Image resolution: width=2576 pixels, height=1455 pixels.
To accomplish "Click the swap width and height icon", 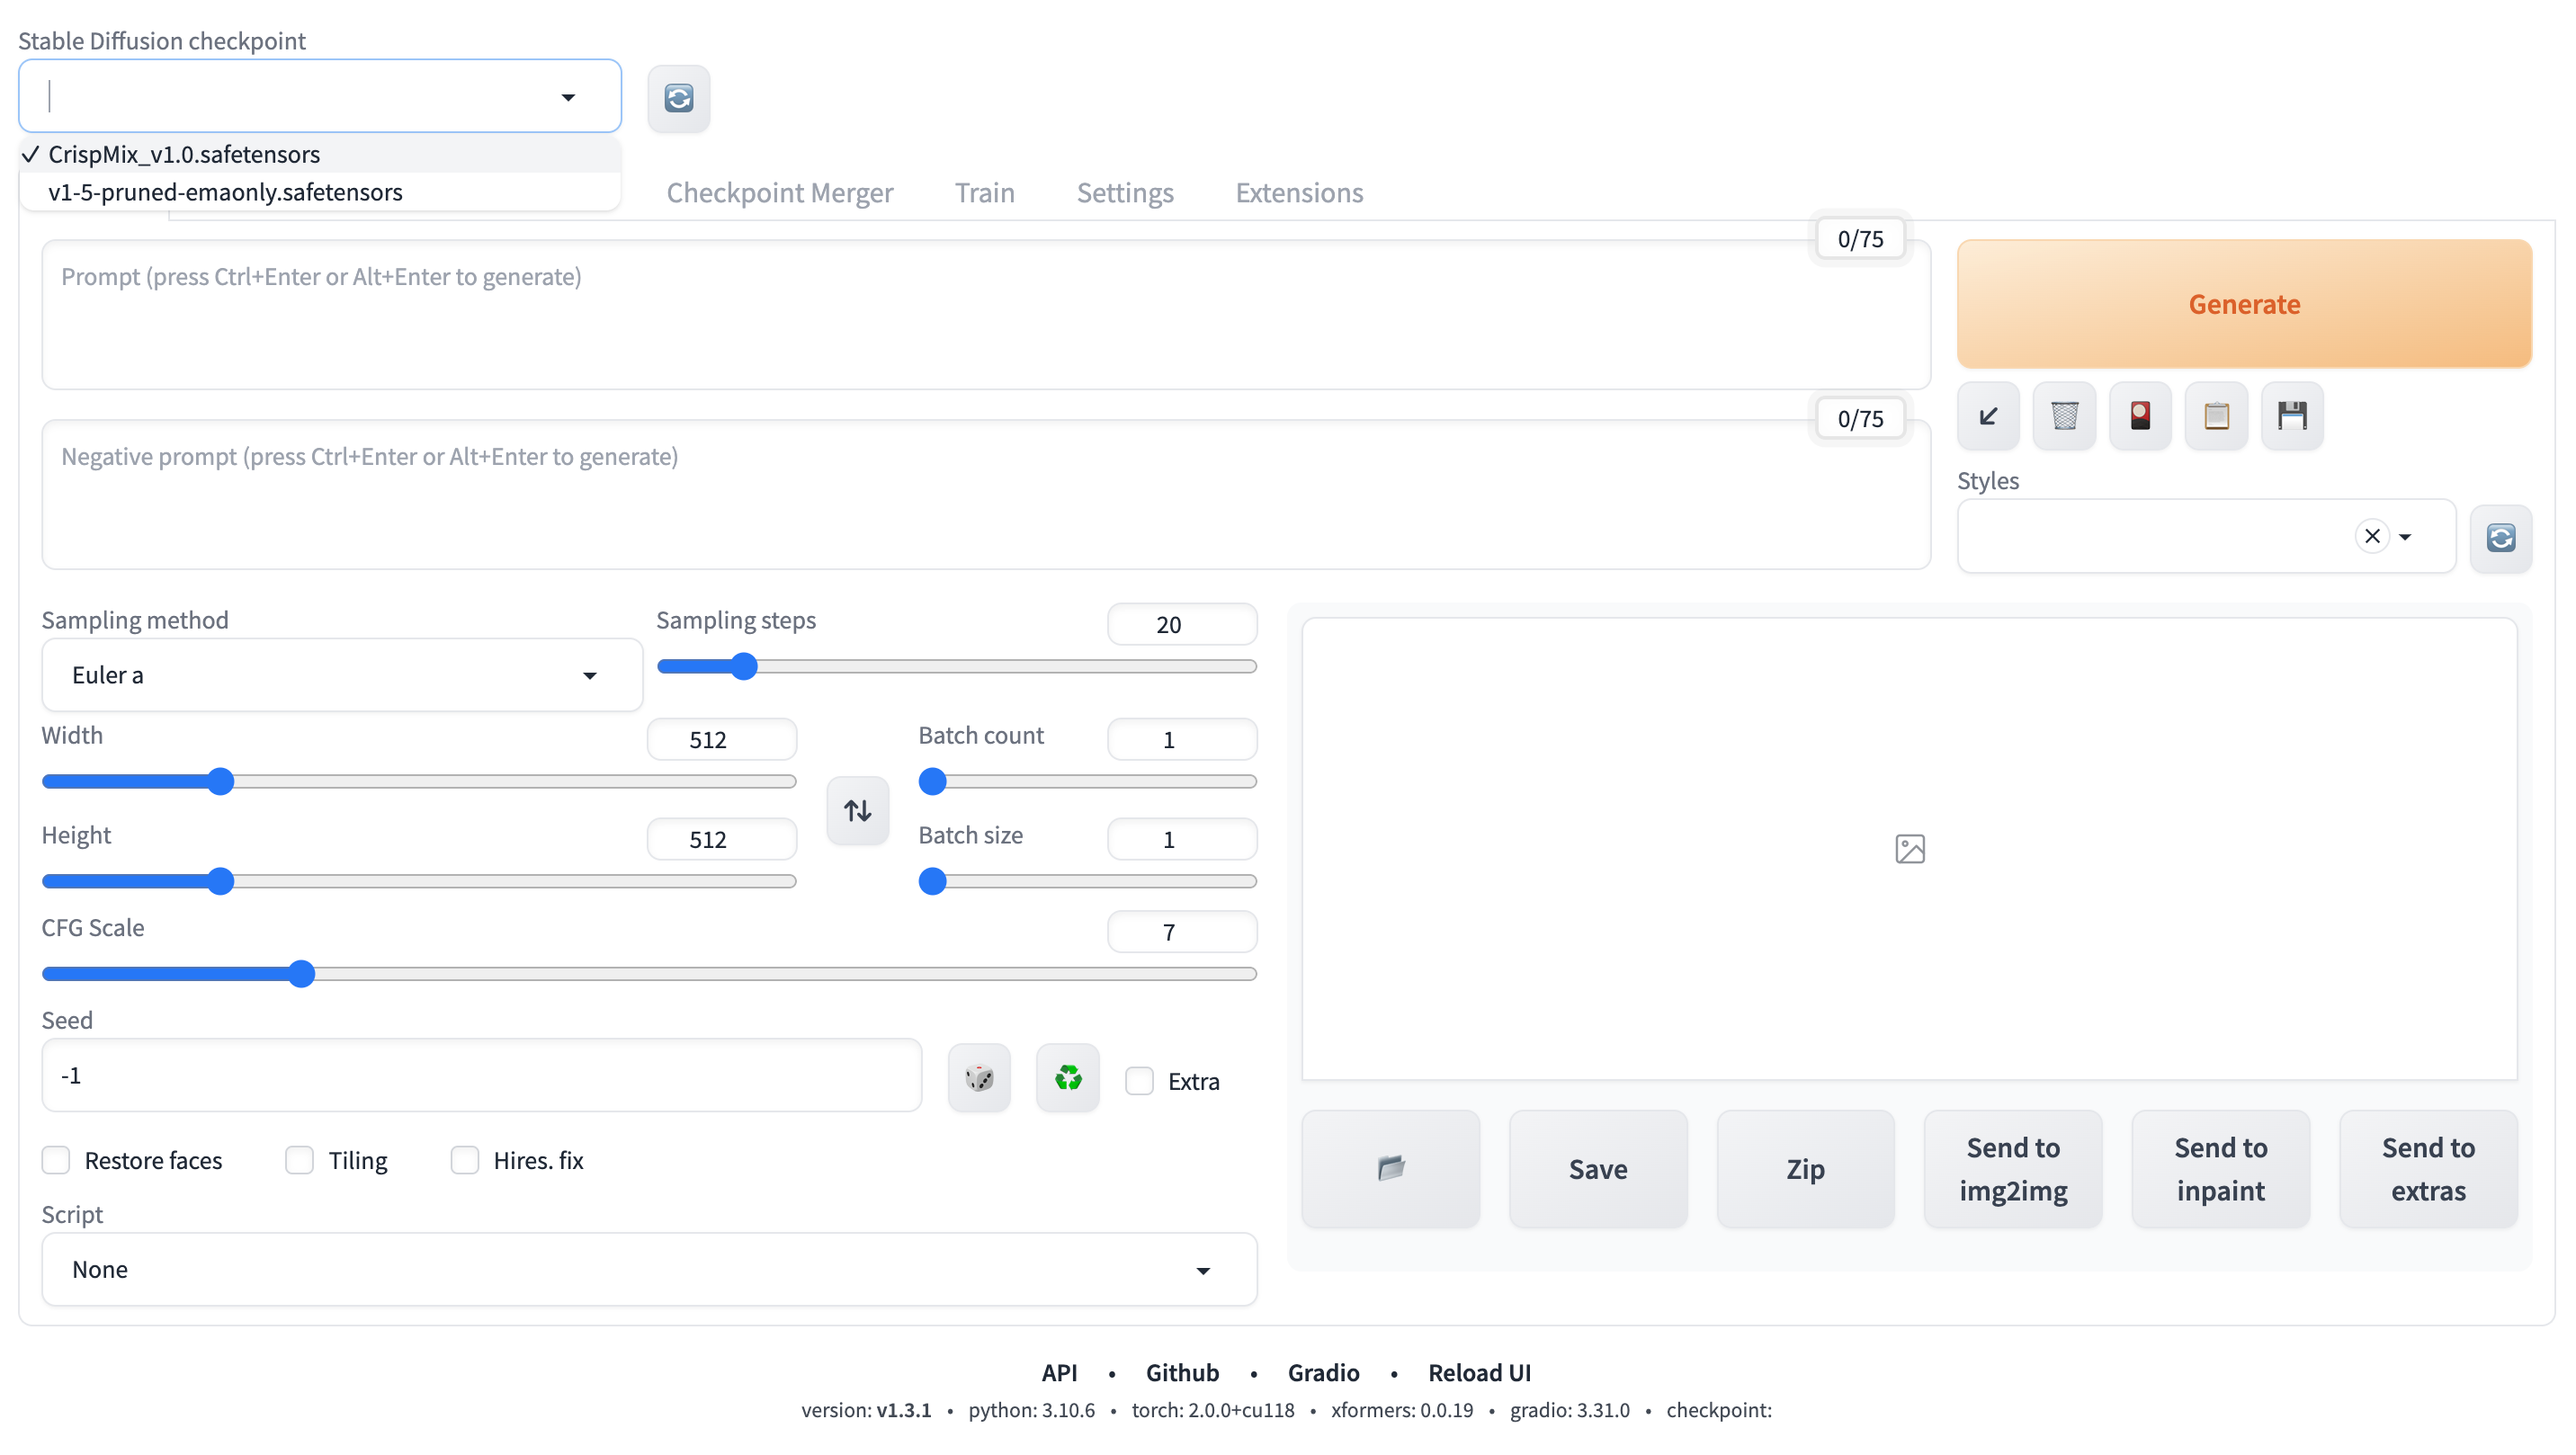I will click(x=857, y=810).
